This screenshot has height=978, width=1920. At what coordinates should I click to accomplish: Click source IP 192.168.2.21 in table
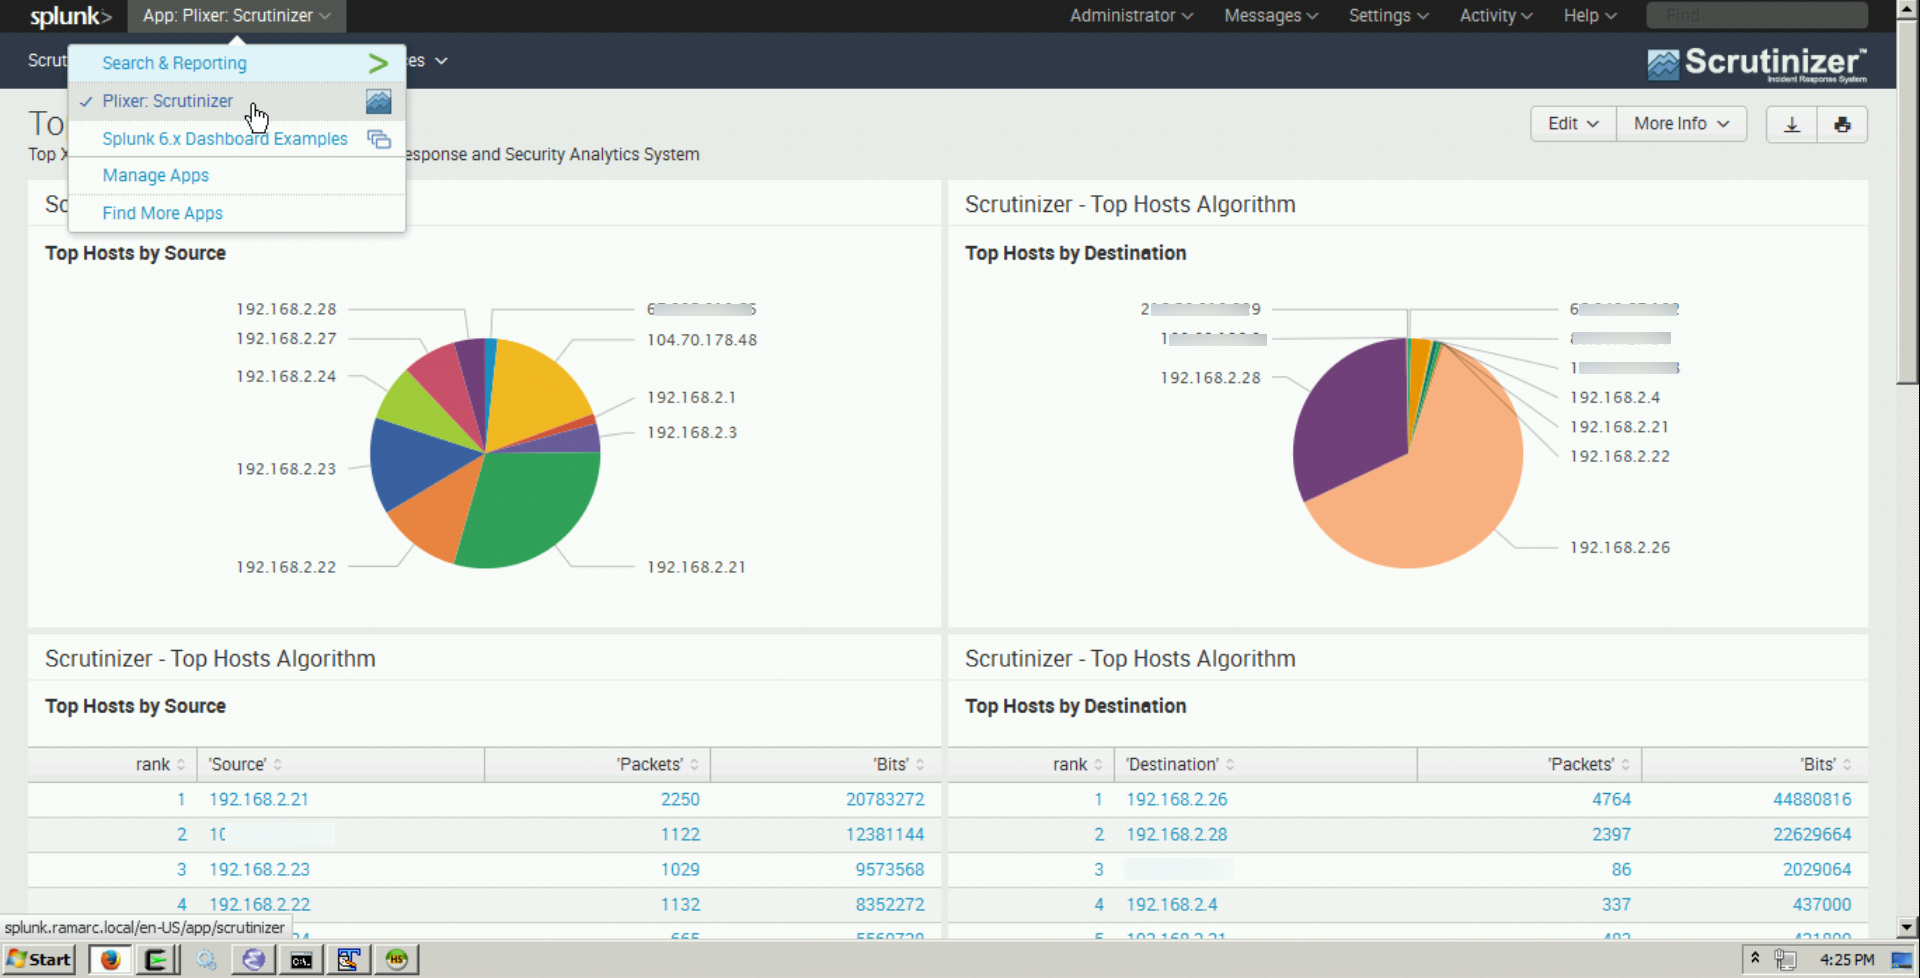(258, 800)
